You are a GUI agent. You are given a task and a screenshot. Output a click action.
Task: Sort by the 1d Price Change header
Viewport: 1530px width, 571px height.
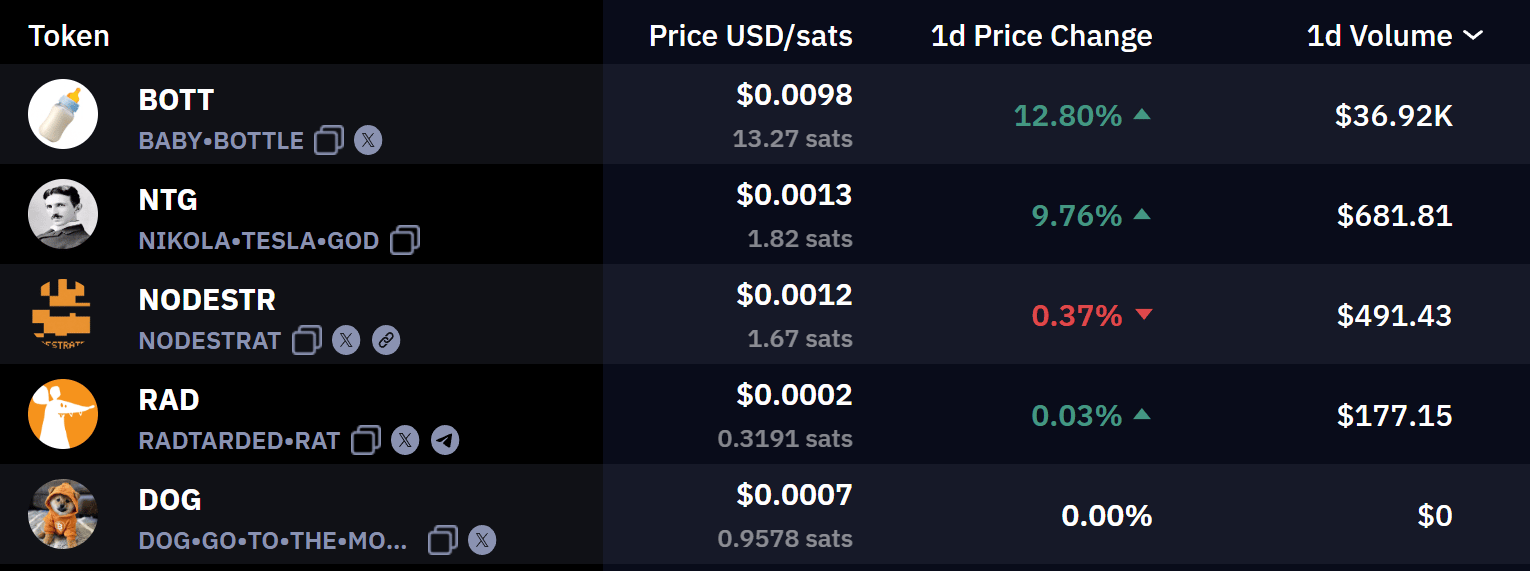(x=1041, y=36)
